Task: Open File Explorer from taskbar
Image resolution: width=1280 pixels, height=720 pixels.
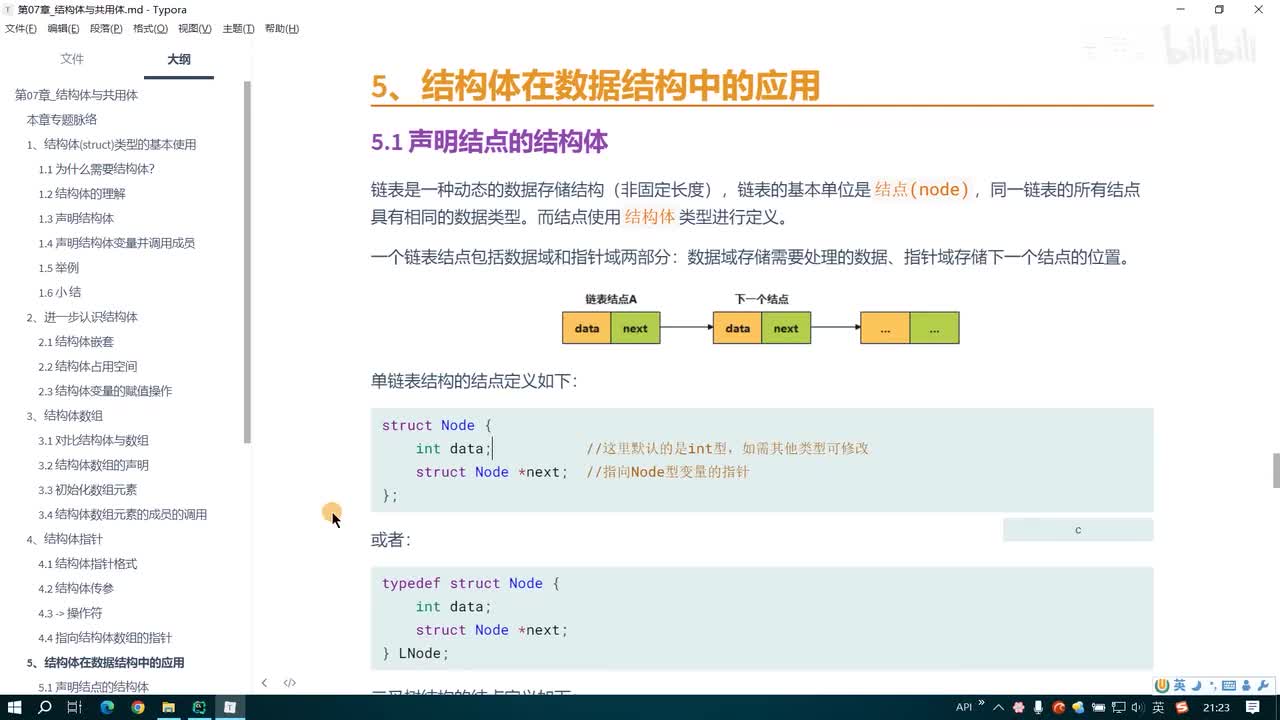Action: (169, 707)
